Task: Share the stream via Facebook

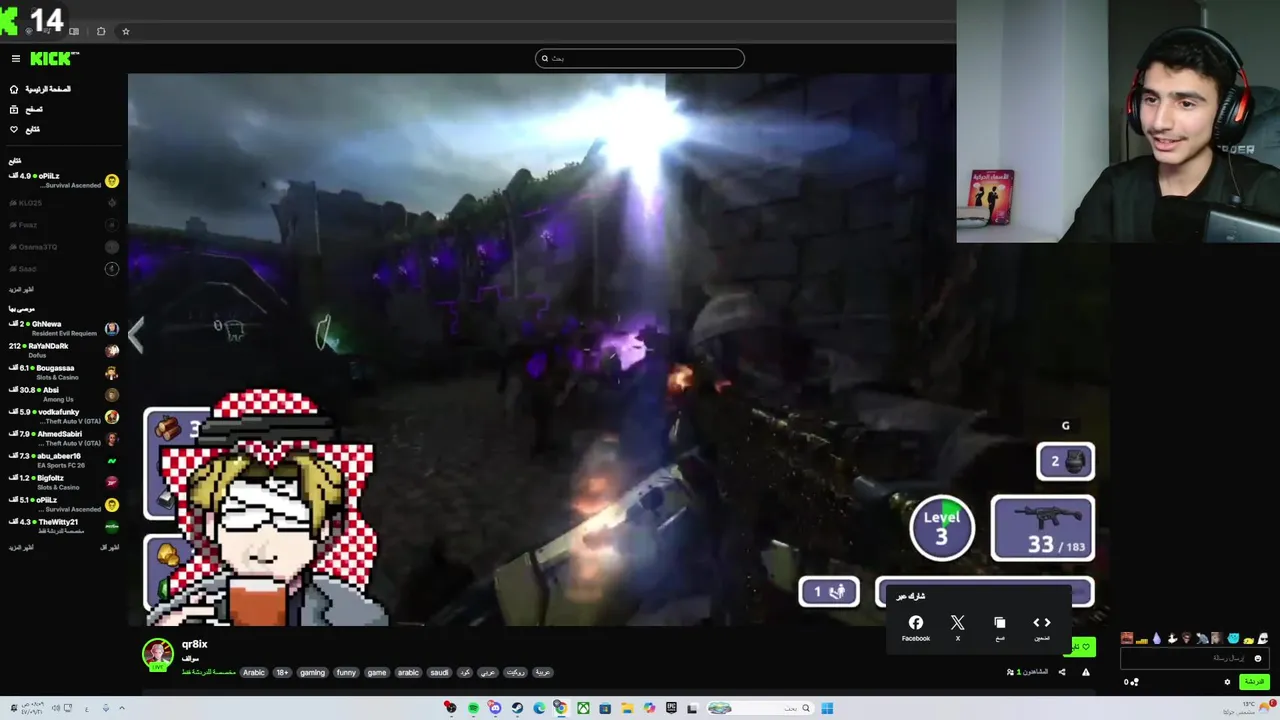Action: 916,628
